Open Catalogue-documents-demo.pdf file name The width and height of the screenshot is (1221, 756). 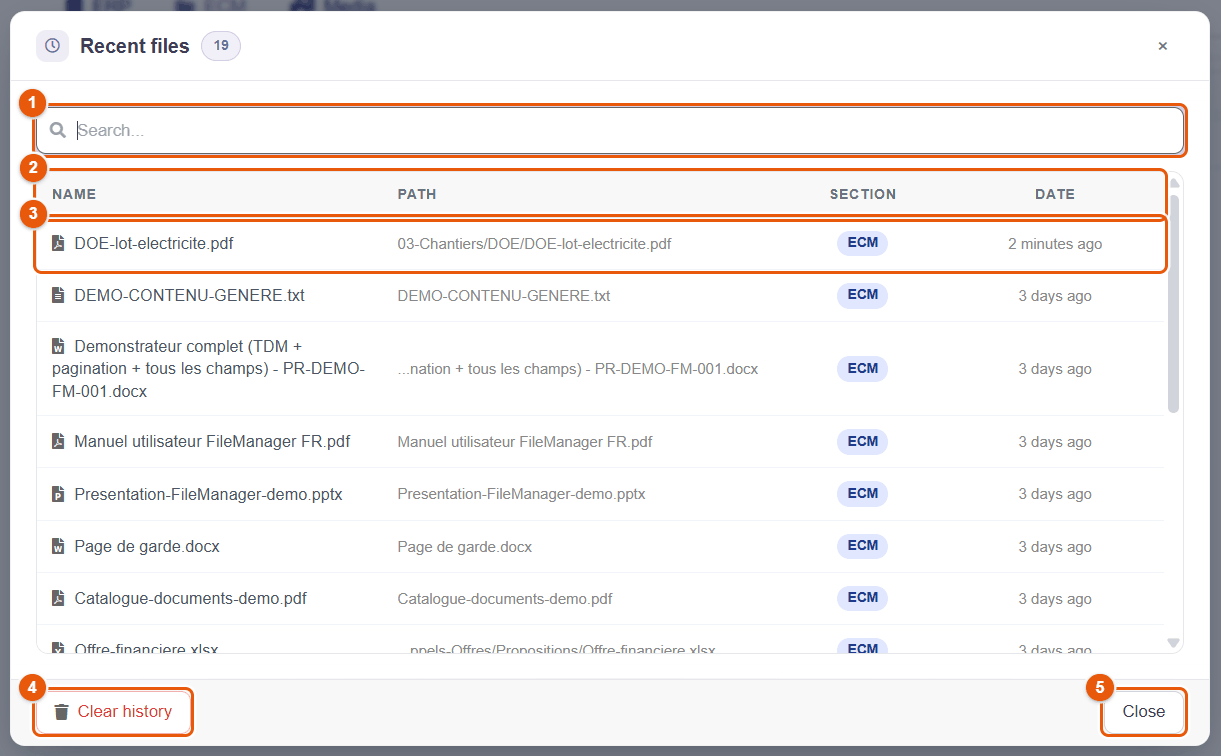point(191,598)
